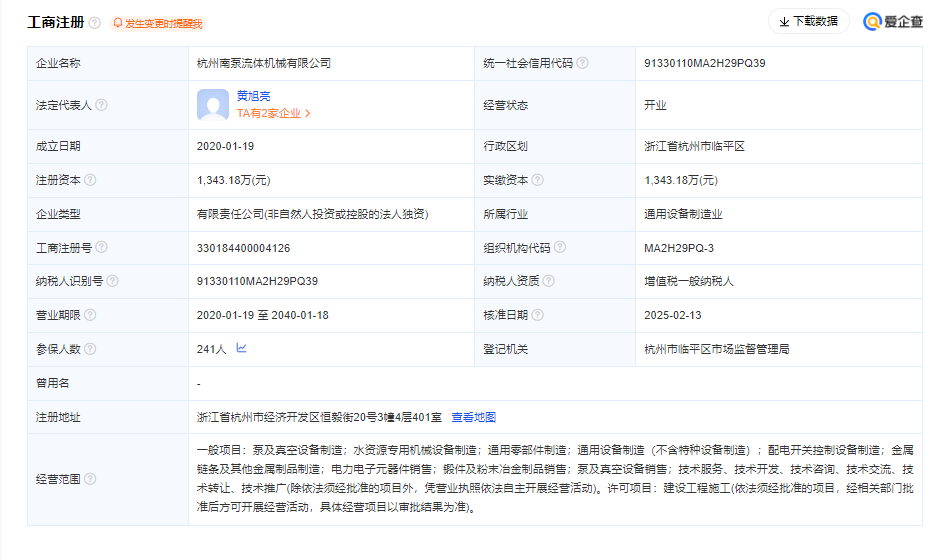Click help icon beside 参保人数

[90, 348]
